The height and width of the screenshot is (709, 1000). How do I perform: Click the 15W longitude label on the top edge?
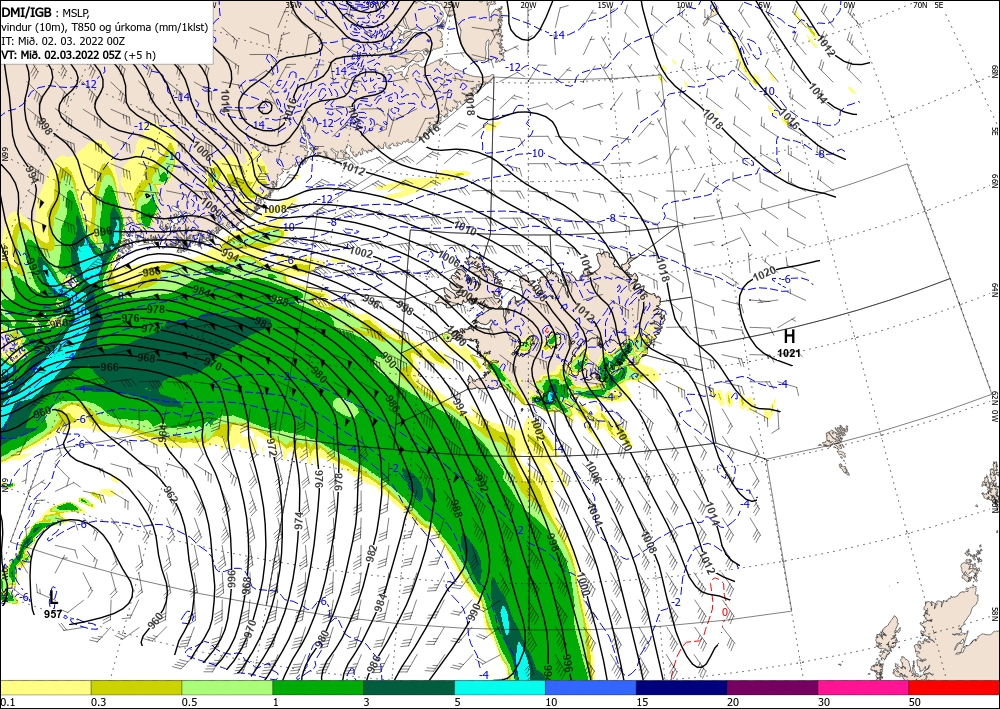tap(605, 5)
